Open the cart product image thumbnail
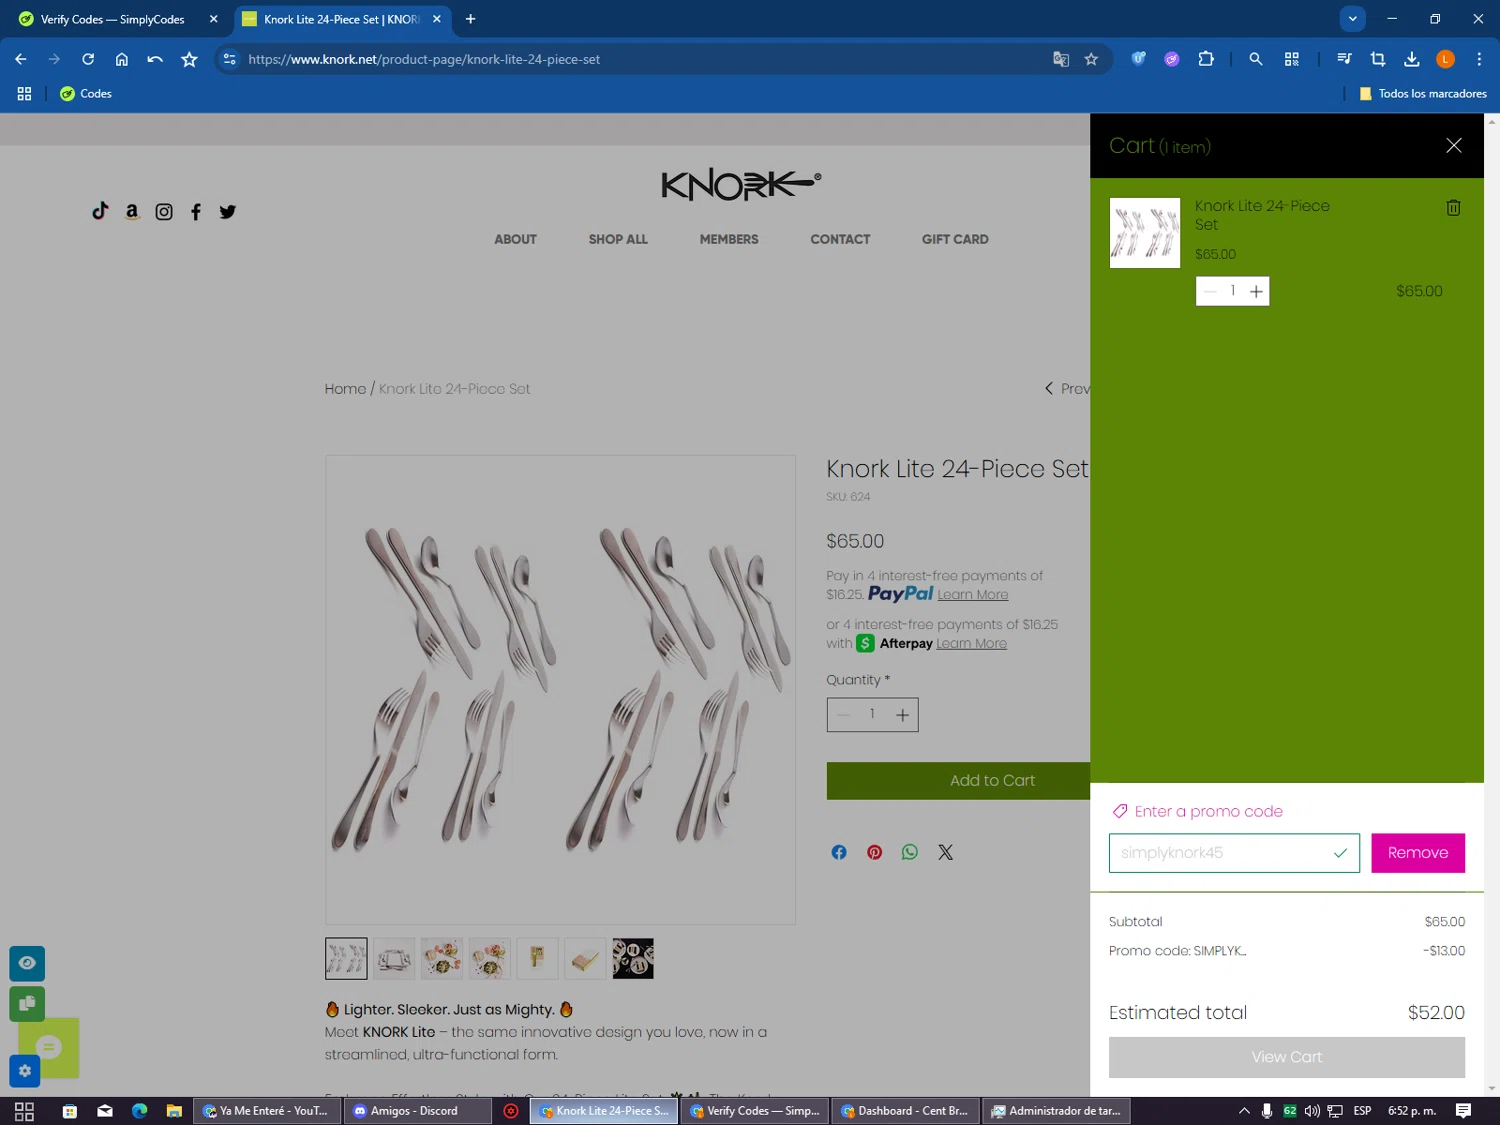 1145,233
